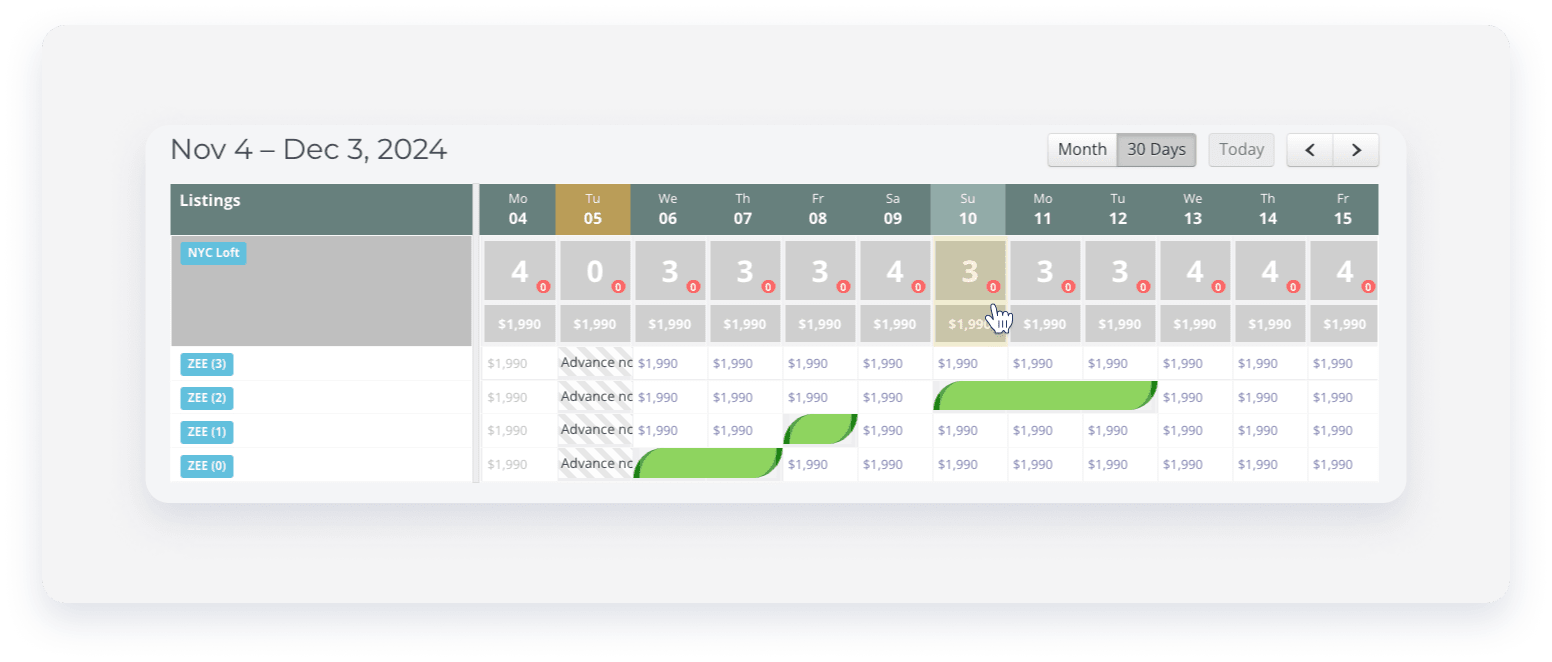
Task: Click ZEE (3) price on Fr 15
Action: (1332, 363)
